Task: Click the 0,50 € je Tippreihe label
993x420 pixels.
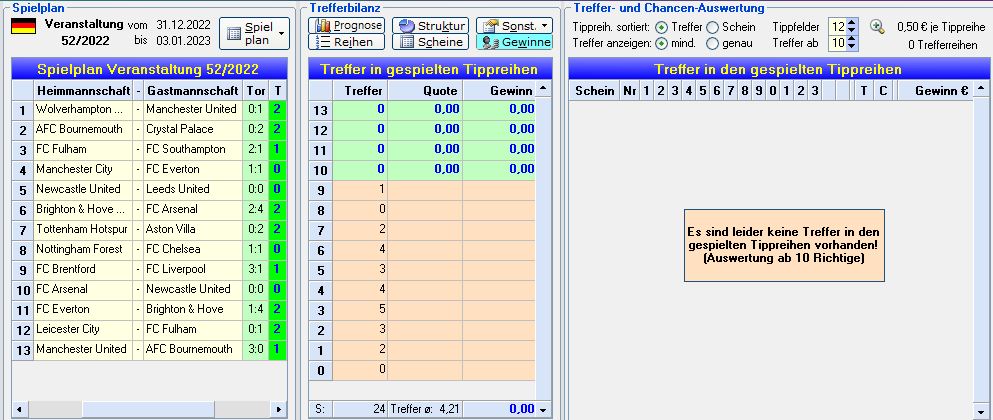Action: click(940, 27)
